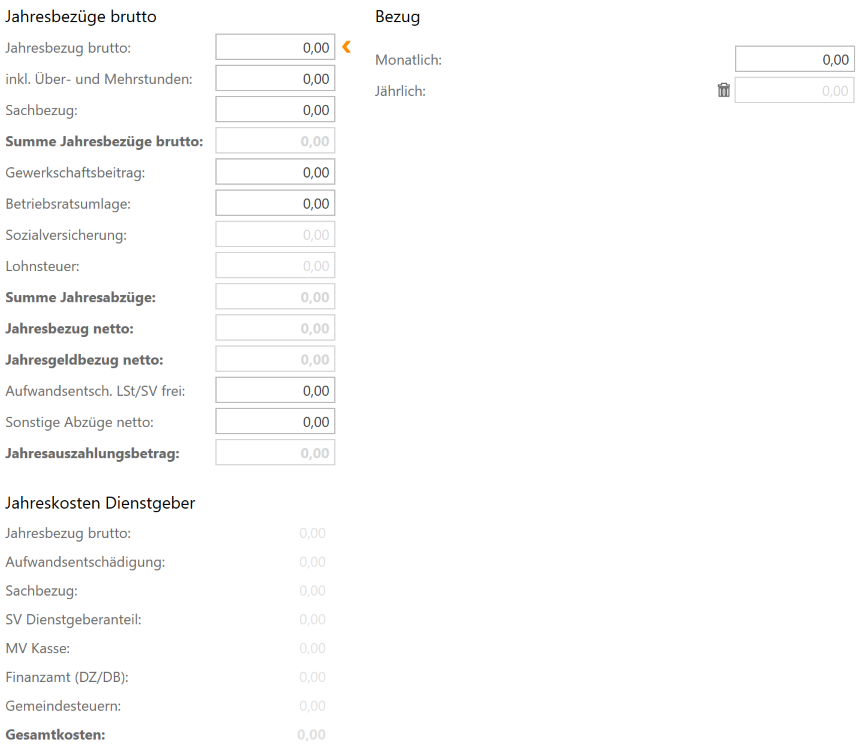Screen dimensions: 857x745
Task: Select the Lohnsteuer value field
Action: point(275,266)
